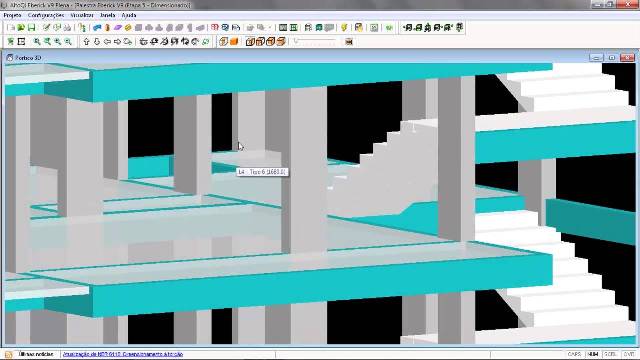Click the solid orange cube render icon
Screen dimensions: 640x360
pyautogui.click(x=234, y=42)
